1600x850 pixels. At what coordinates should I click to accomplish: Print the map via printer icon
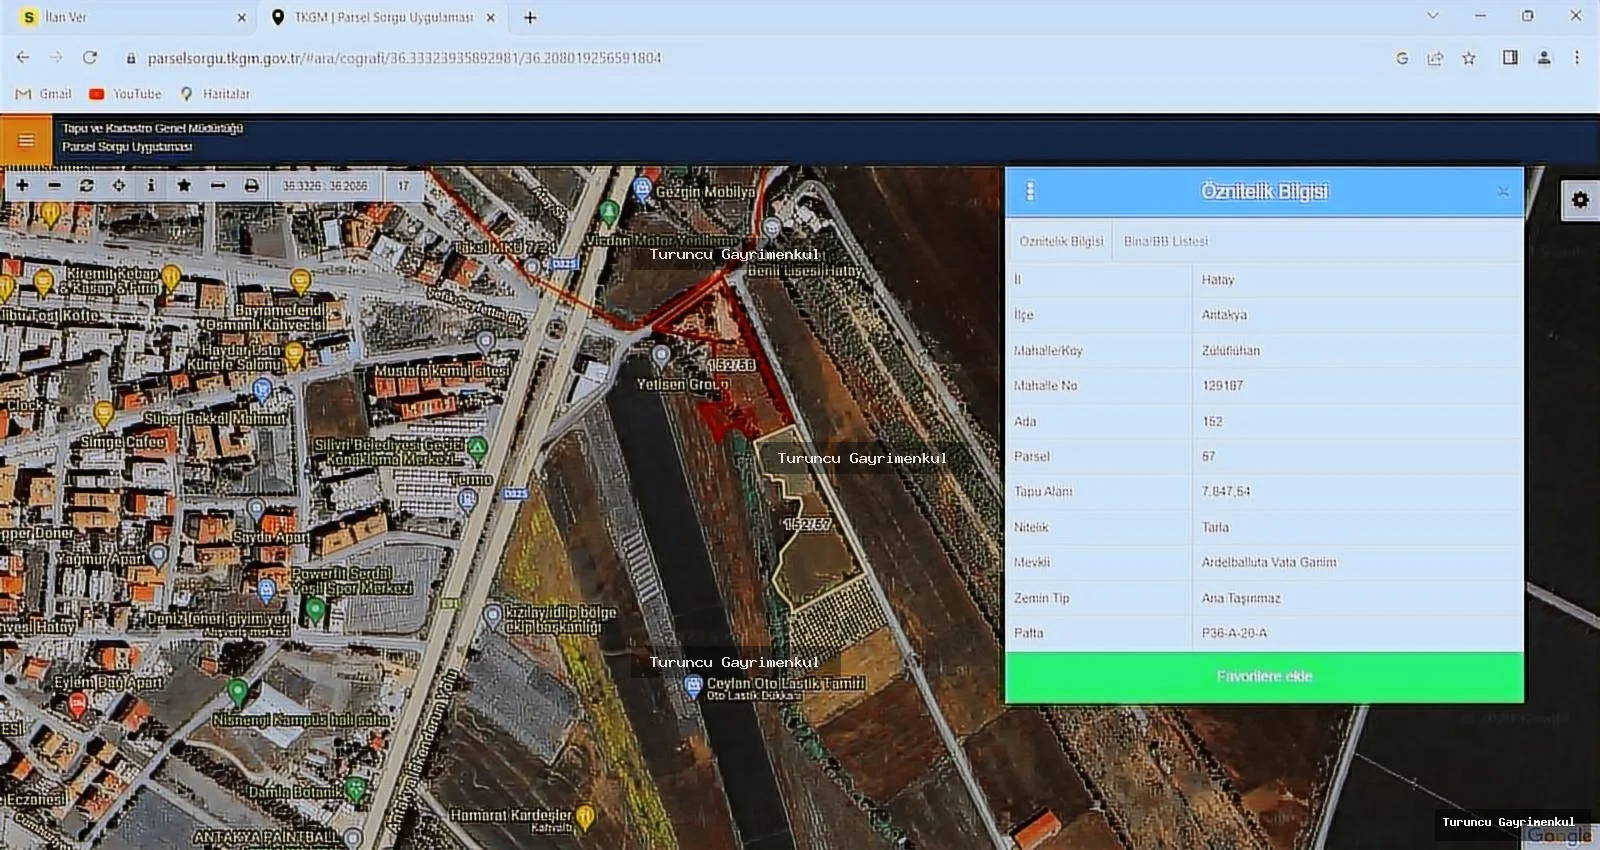(x=251, y=186)
